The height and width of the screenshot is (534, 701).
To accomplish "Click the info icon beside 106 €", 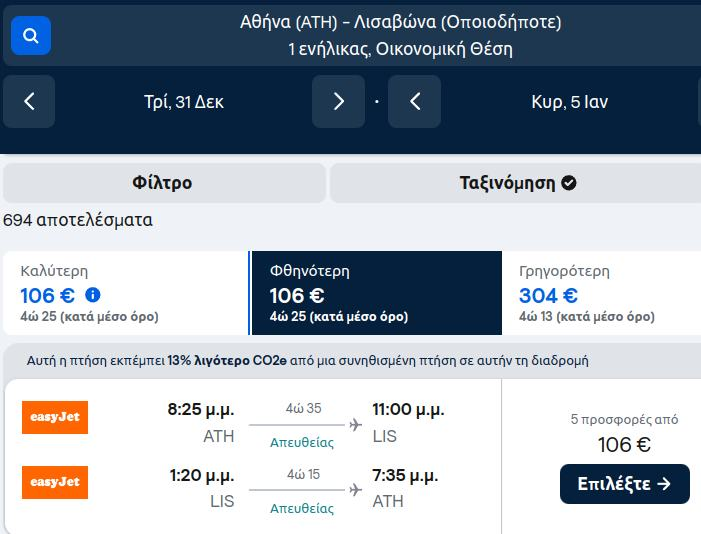I will point(93,295).
